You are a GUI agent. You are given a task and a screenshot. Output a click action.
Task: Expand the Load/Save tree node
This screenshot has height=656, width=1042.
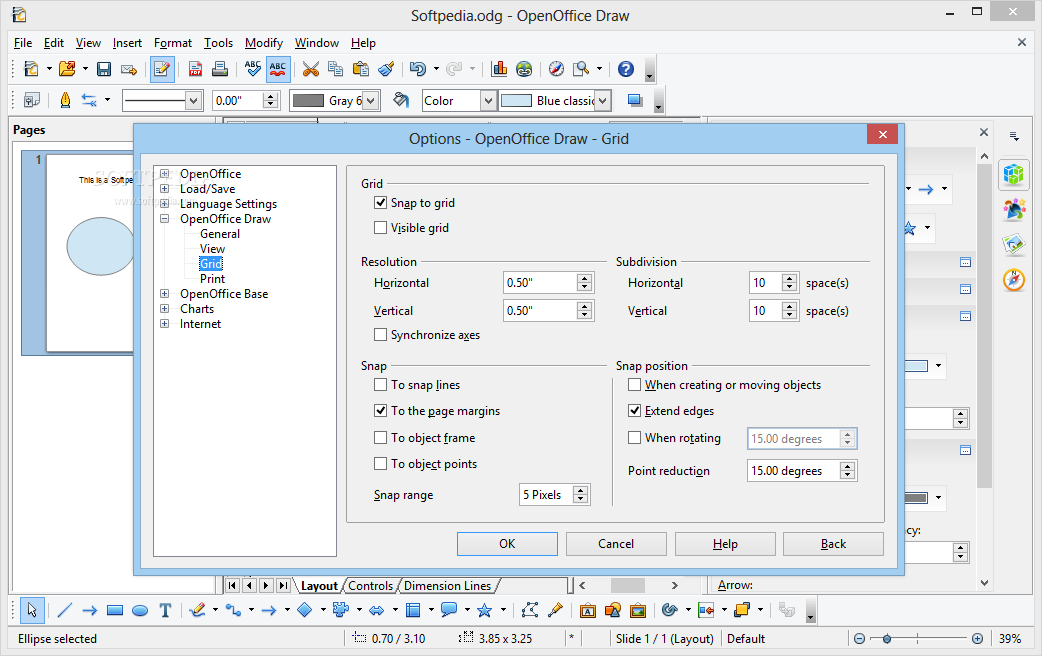pyautogui.click(x=164, y=189)
